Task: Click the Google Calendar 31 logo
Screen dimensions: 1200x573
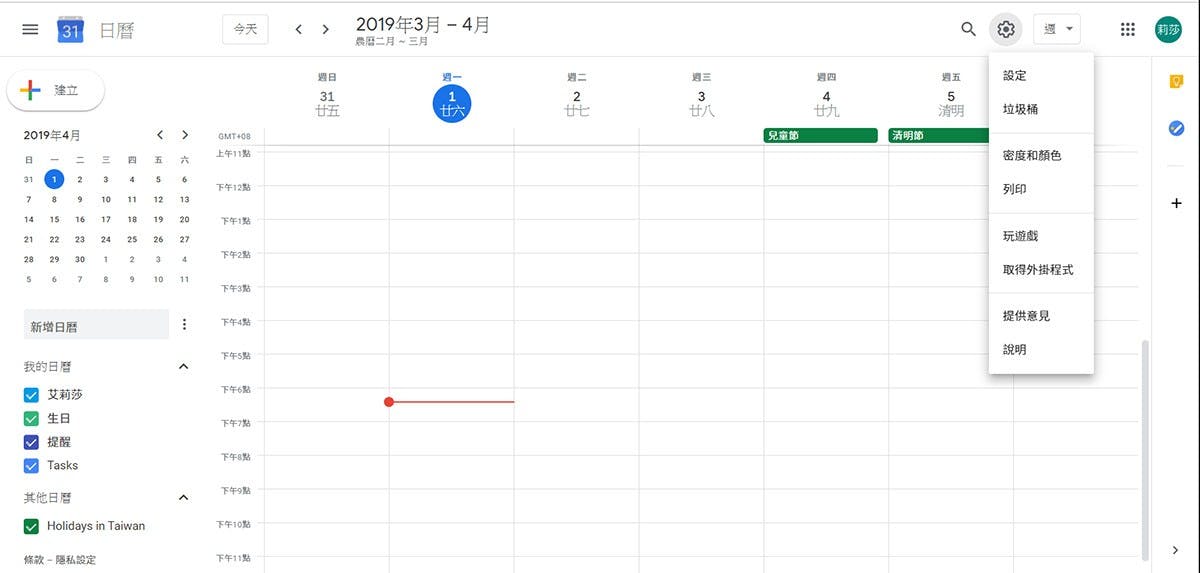Action: (70, 30)
